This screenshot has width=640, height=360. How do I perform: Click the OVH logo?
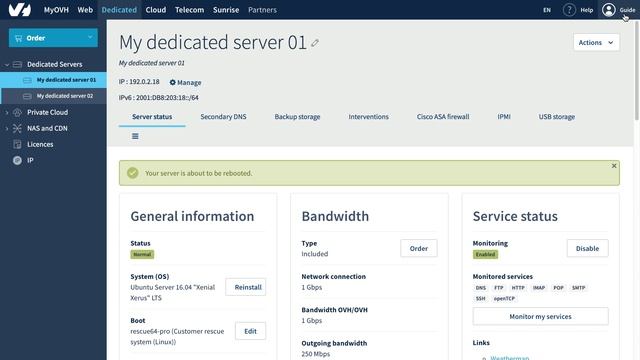point(20,10)
